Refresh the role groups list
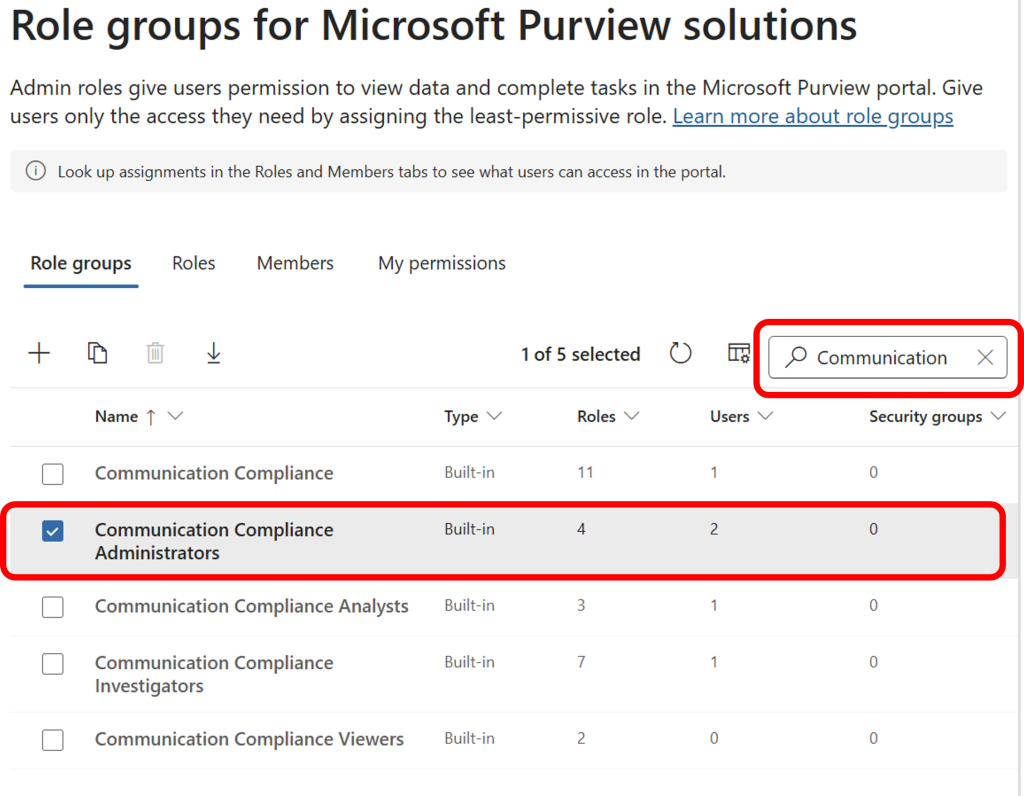Image resolution: width=1024 pixels, height=796 pixels. 680,353
